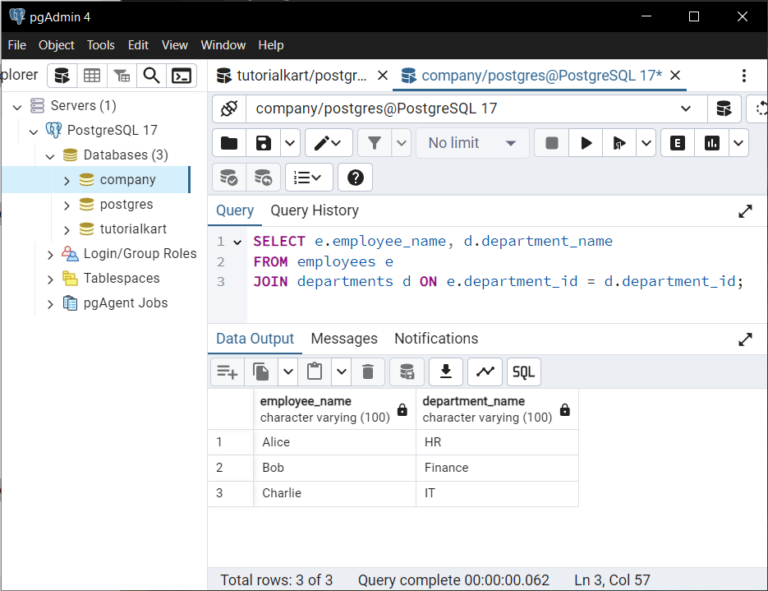This screenshot has width=768, height=591.
Task: Switch to Notifications tab
Action: tap(436, 339)
